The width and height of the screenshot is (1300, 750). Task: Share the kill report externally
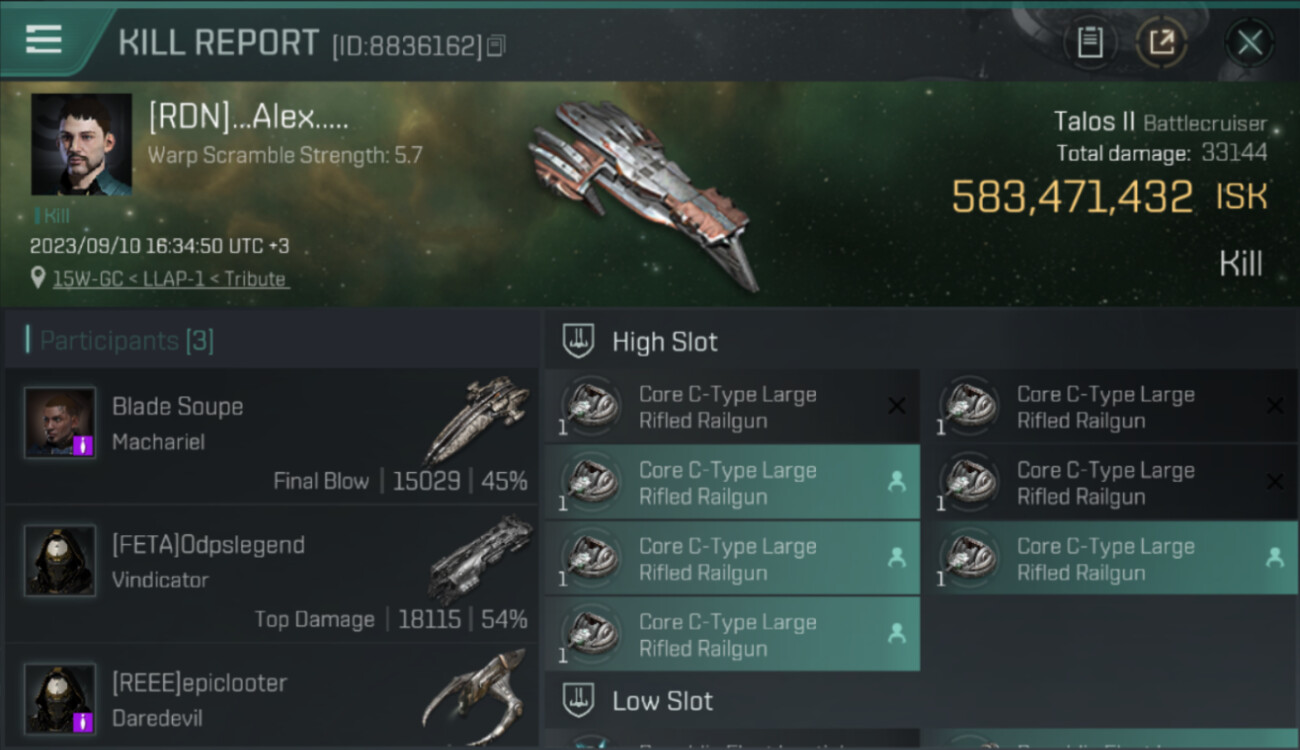[1161, 43]
